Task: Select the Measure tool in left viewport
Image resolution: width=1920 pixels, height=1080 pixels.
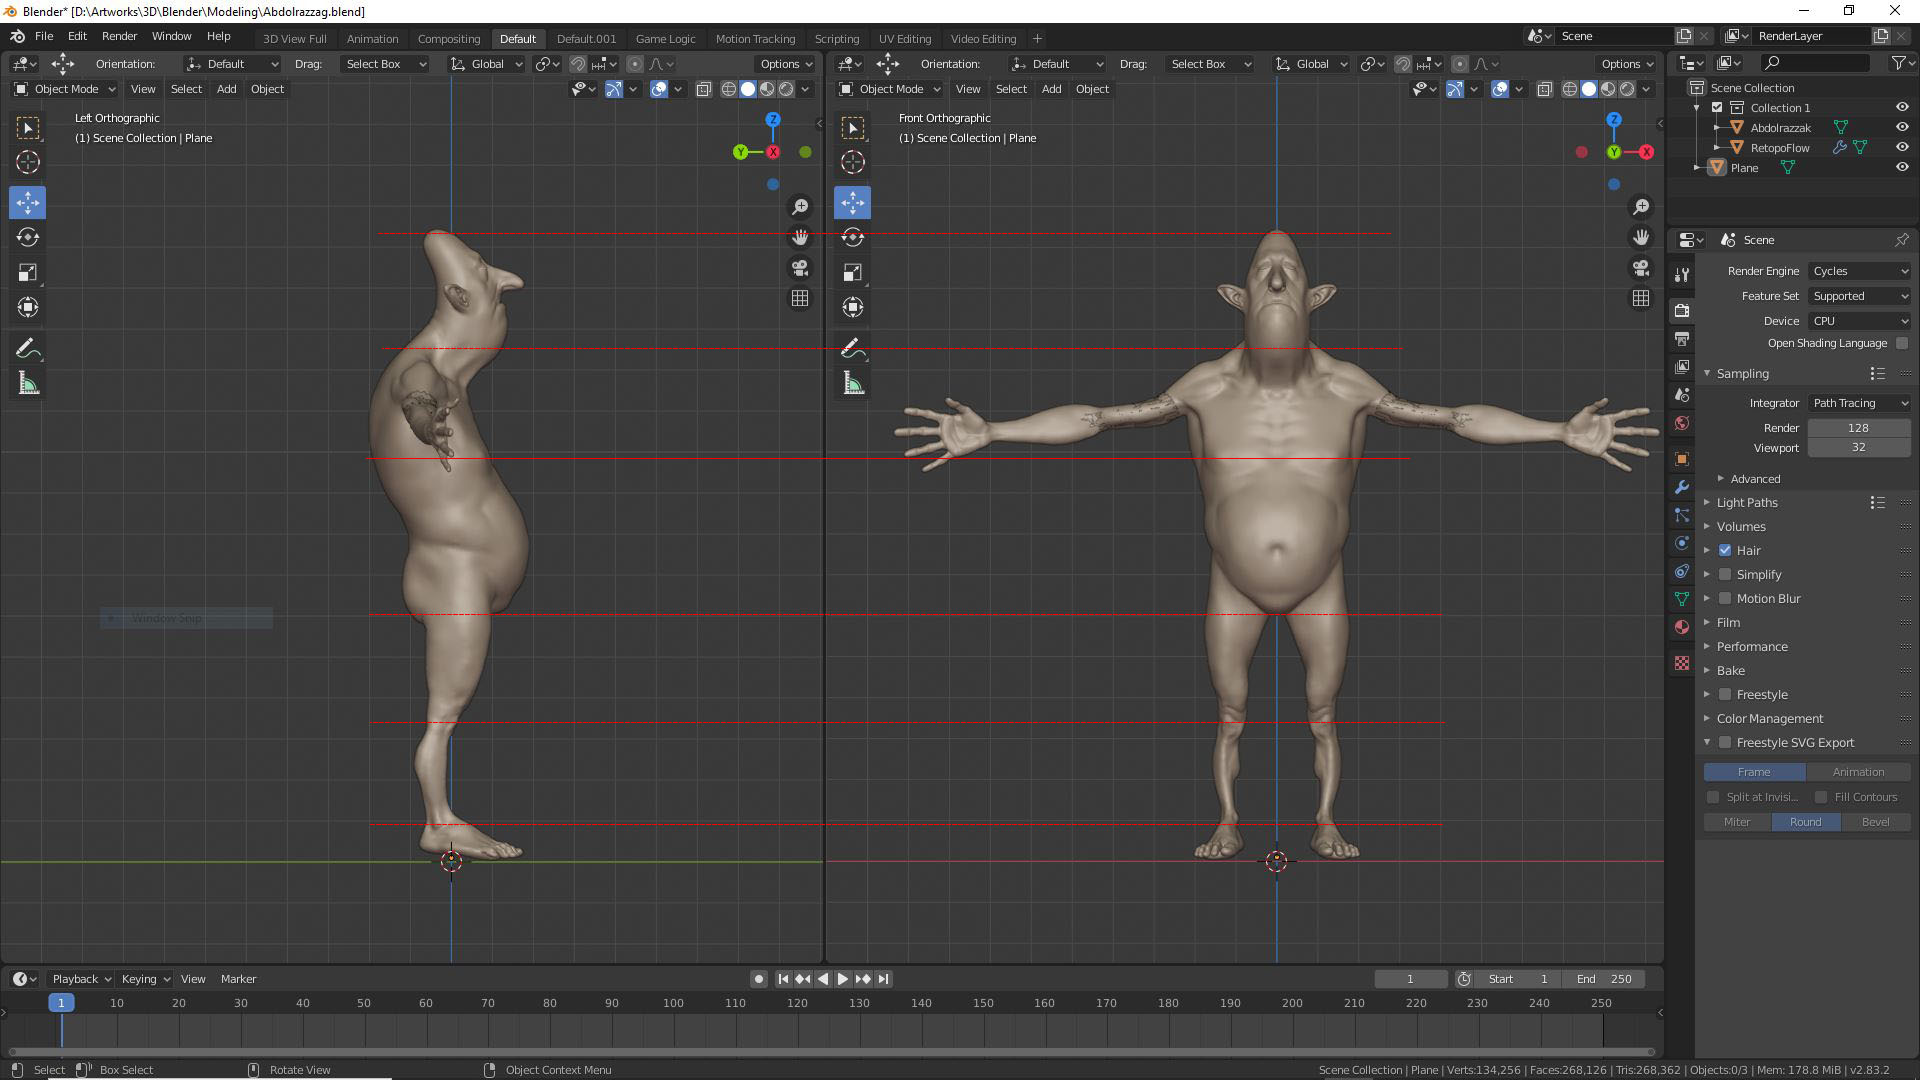Action: pyautogui.click(x=28, y=384)
